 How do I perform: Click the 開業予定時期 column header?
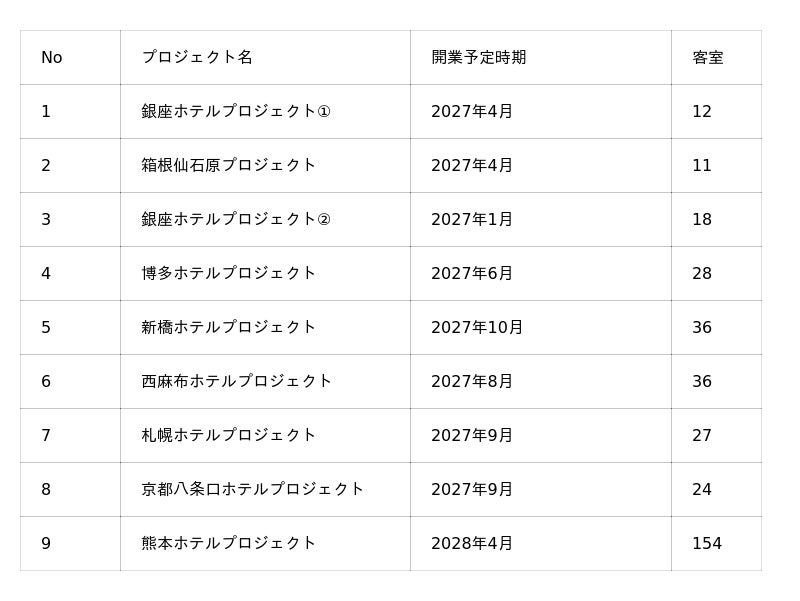541,58
